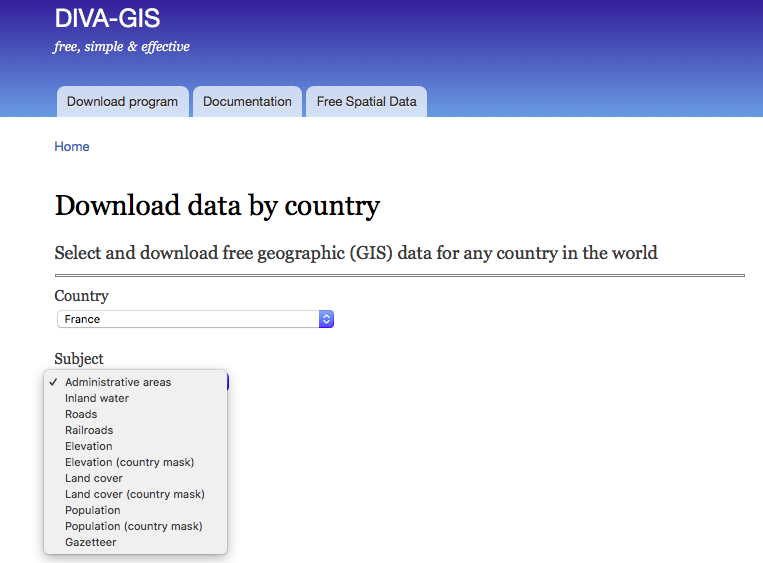This screenshot has height=563, width=763.
Task: Select Administrative areas in Subject list
Action: pos(135,382)
